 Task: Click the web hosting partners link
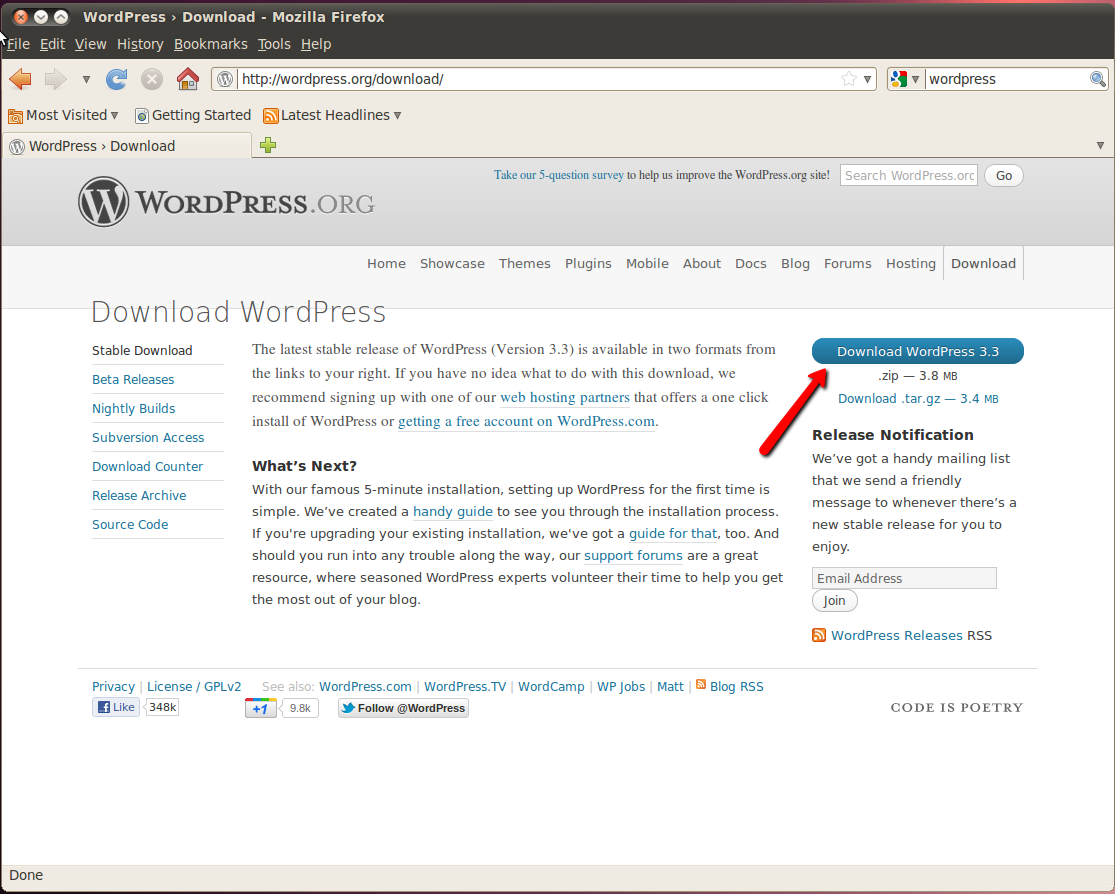coord(565,398)
